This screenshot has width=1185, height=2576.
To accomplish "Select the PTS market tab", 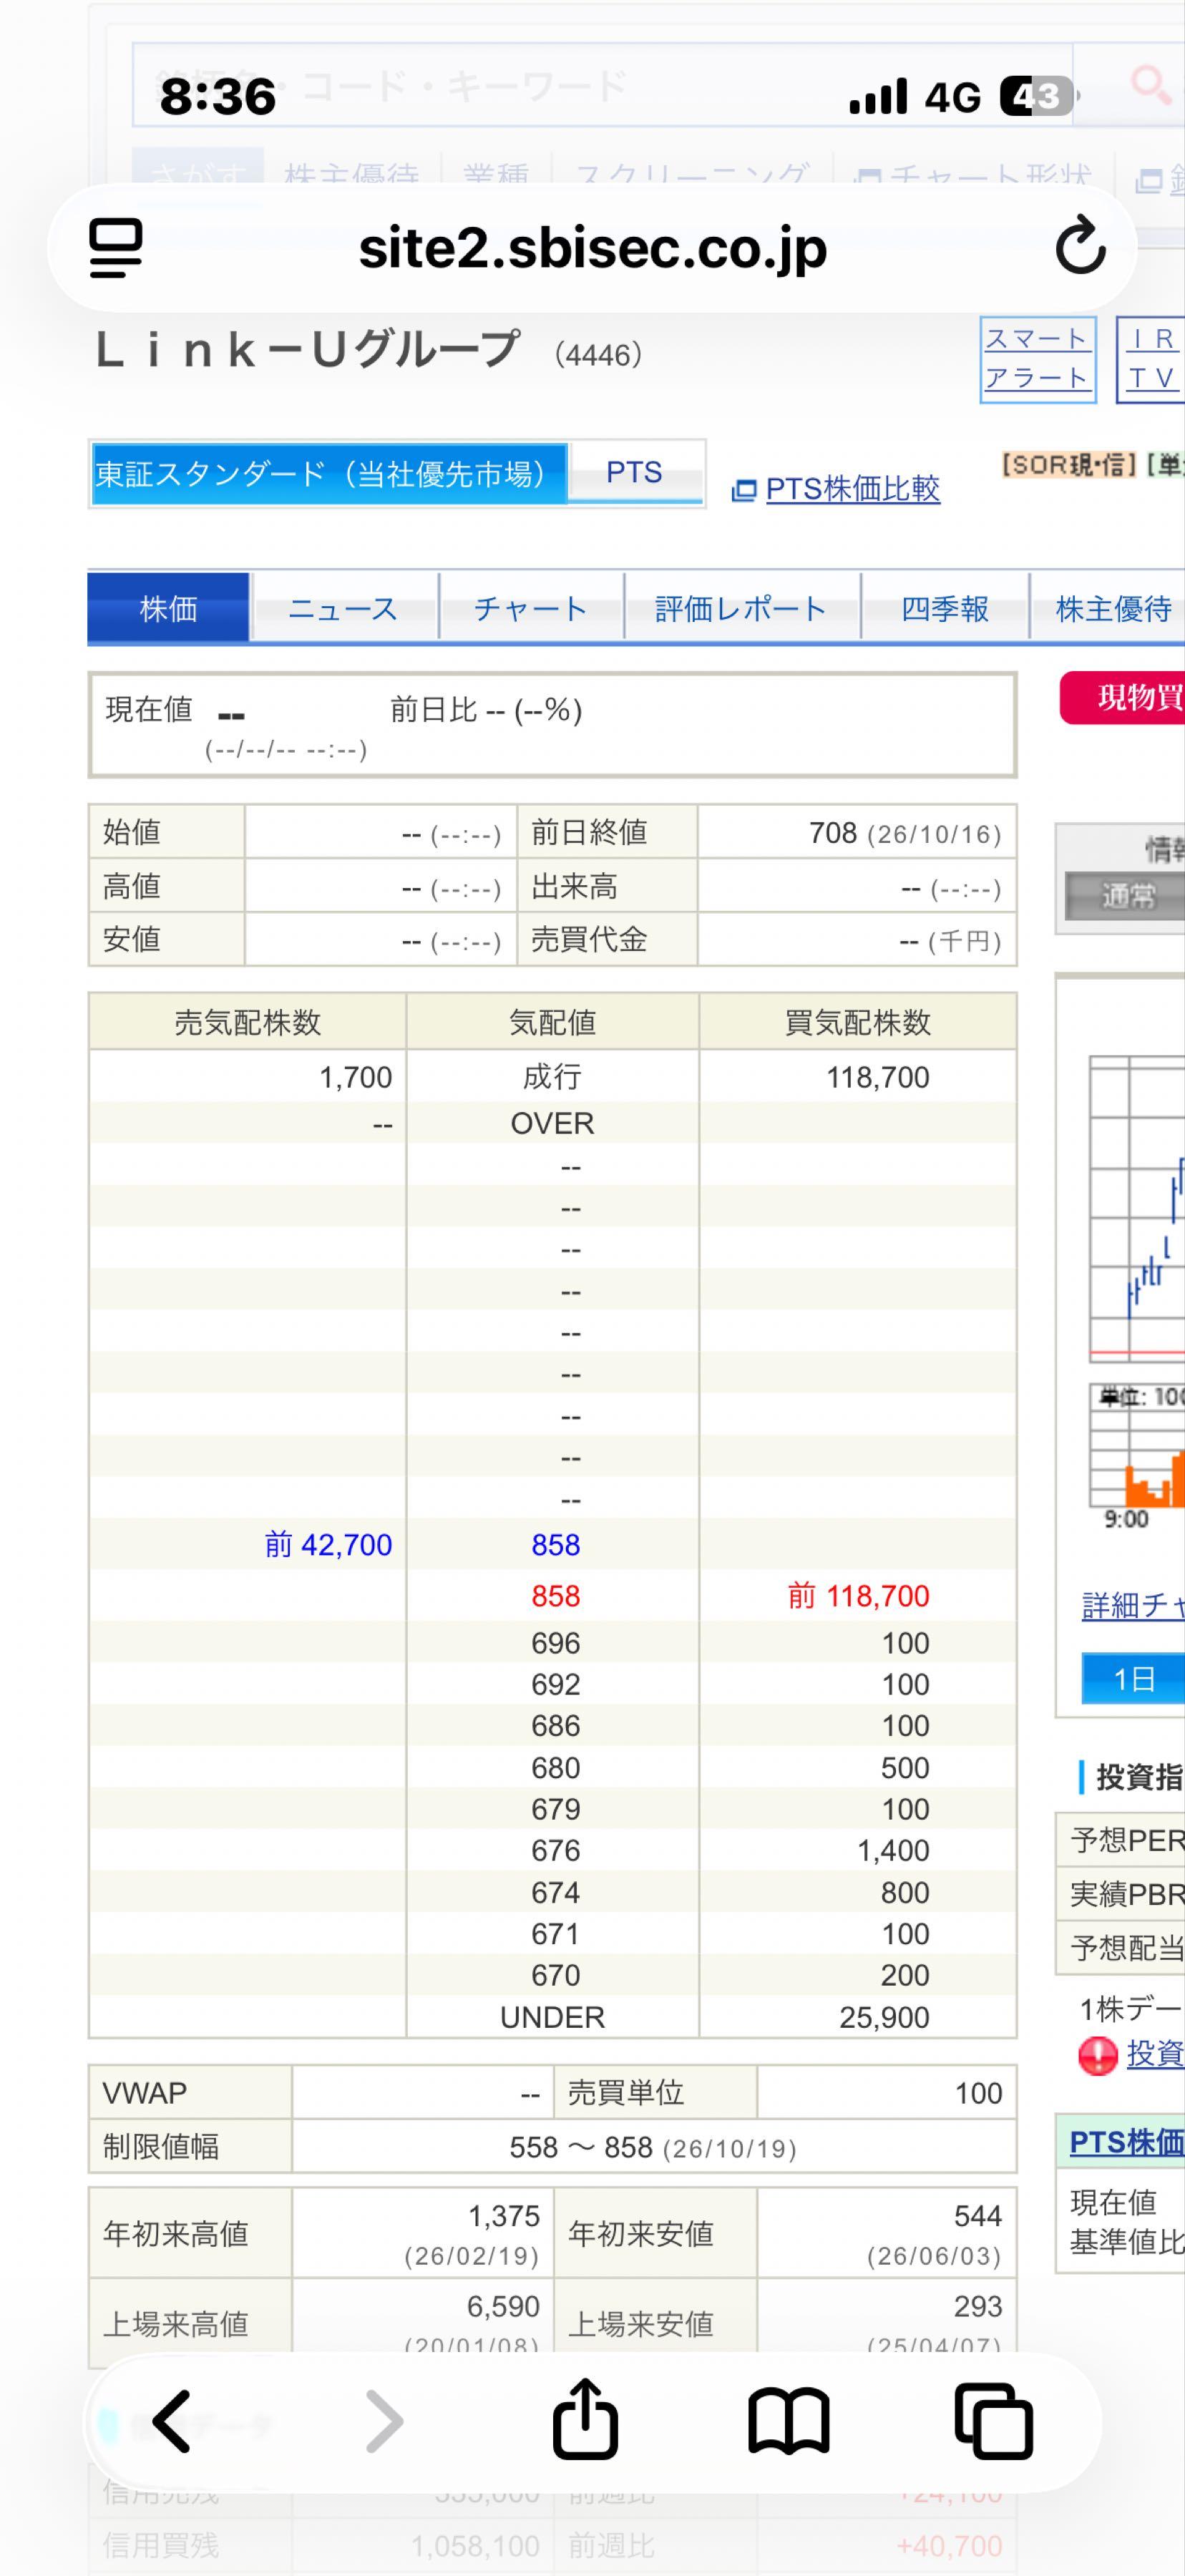I will 635,472.
